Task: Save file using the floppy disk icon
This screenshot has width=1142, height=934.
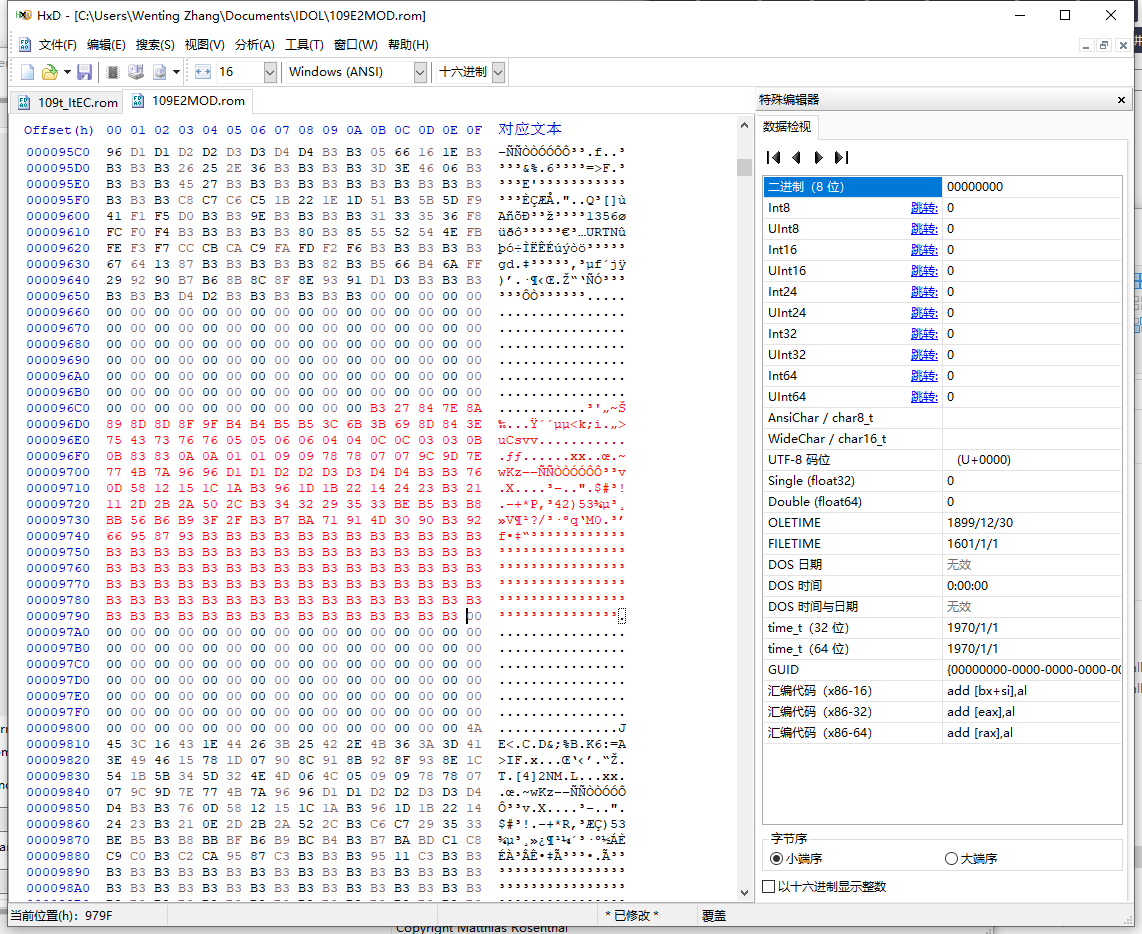Action: click(84, 72)
